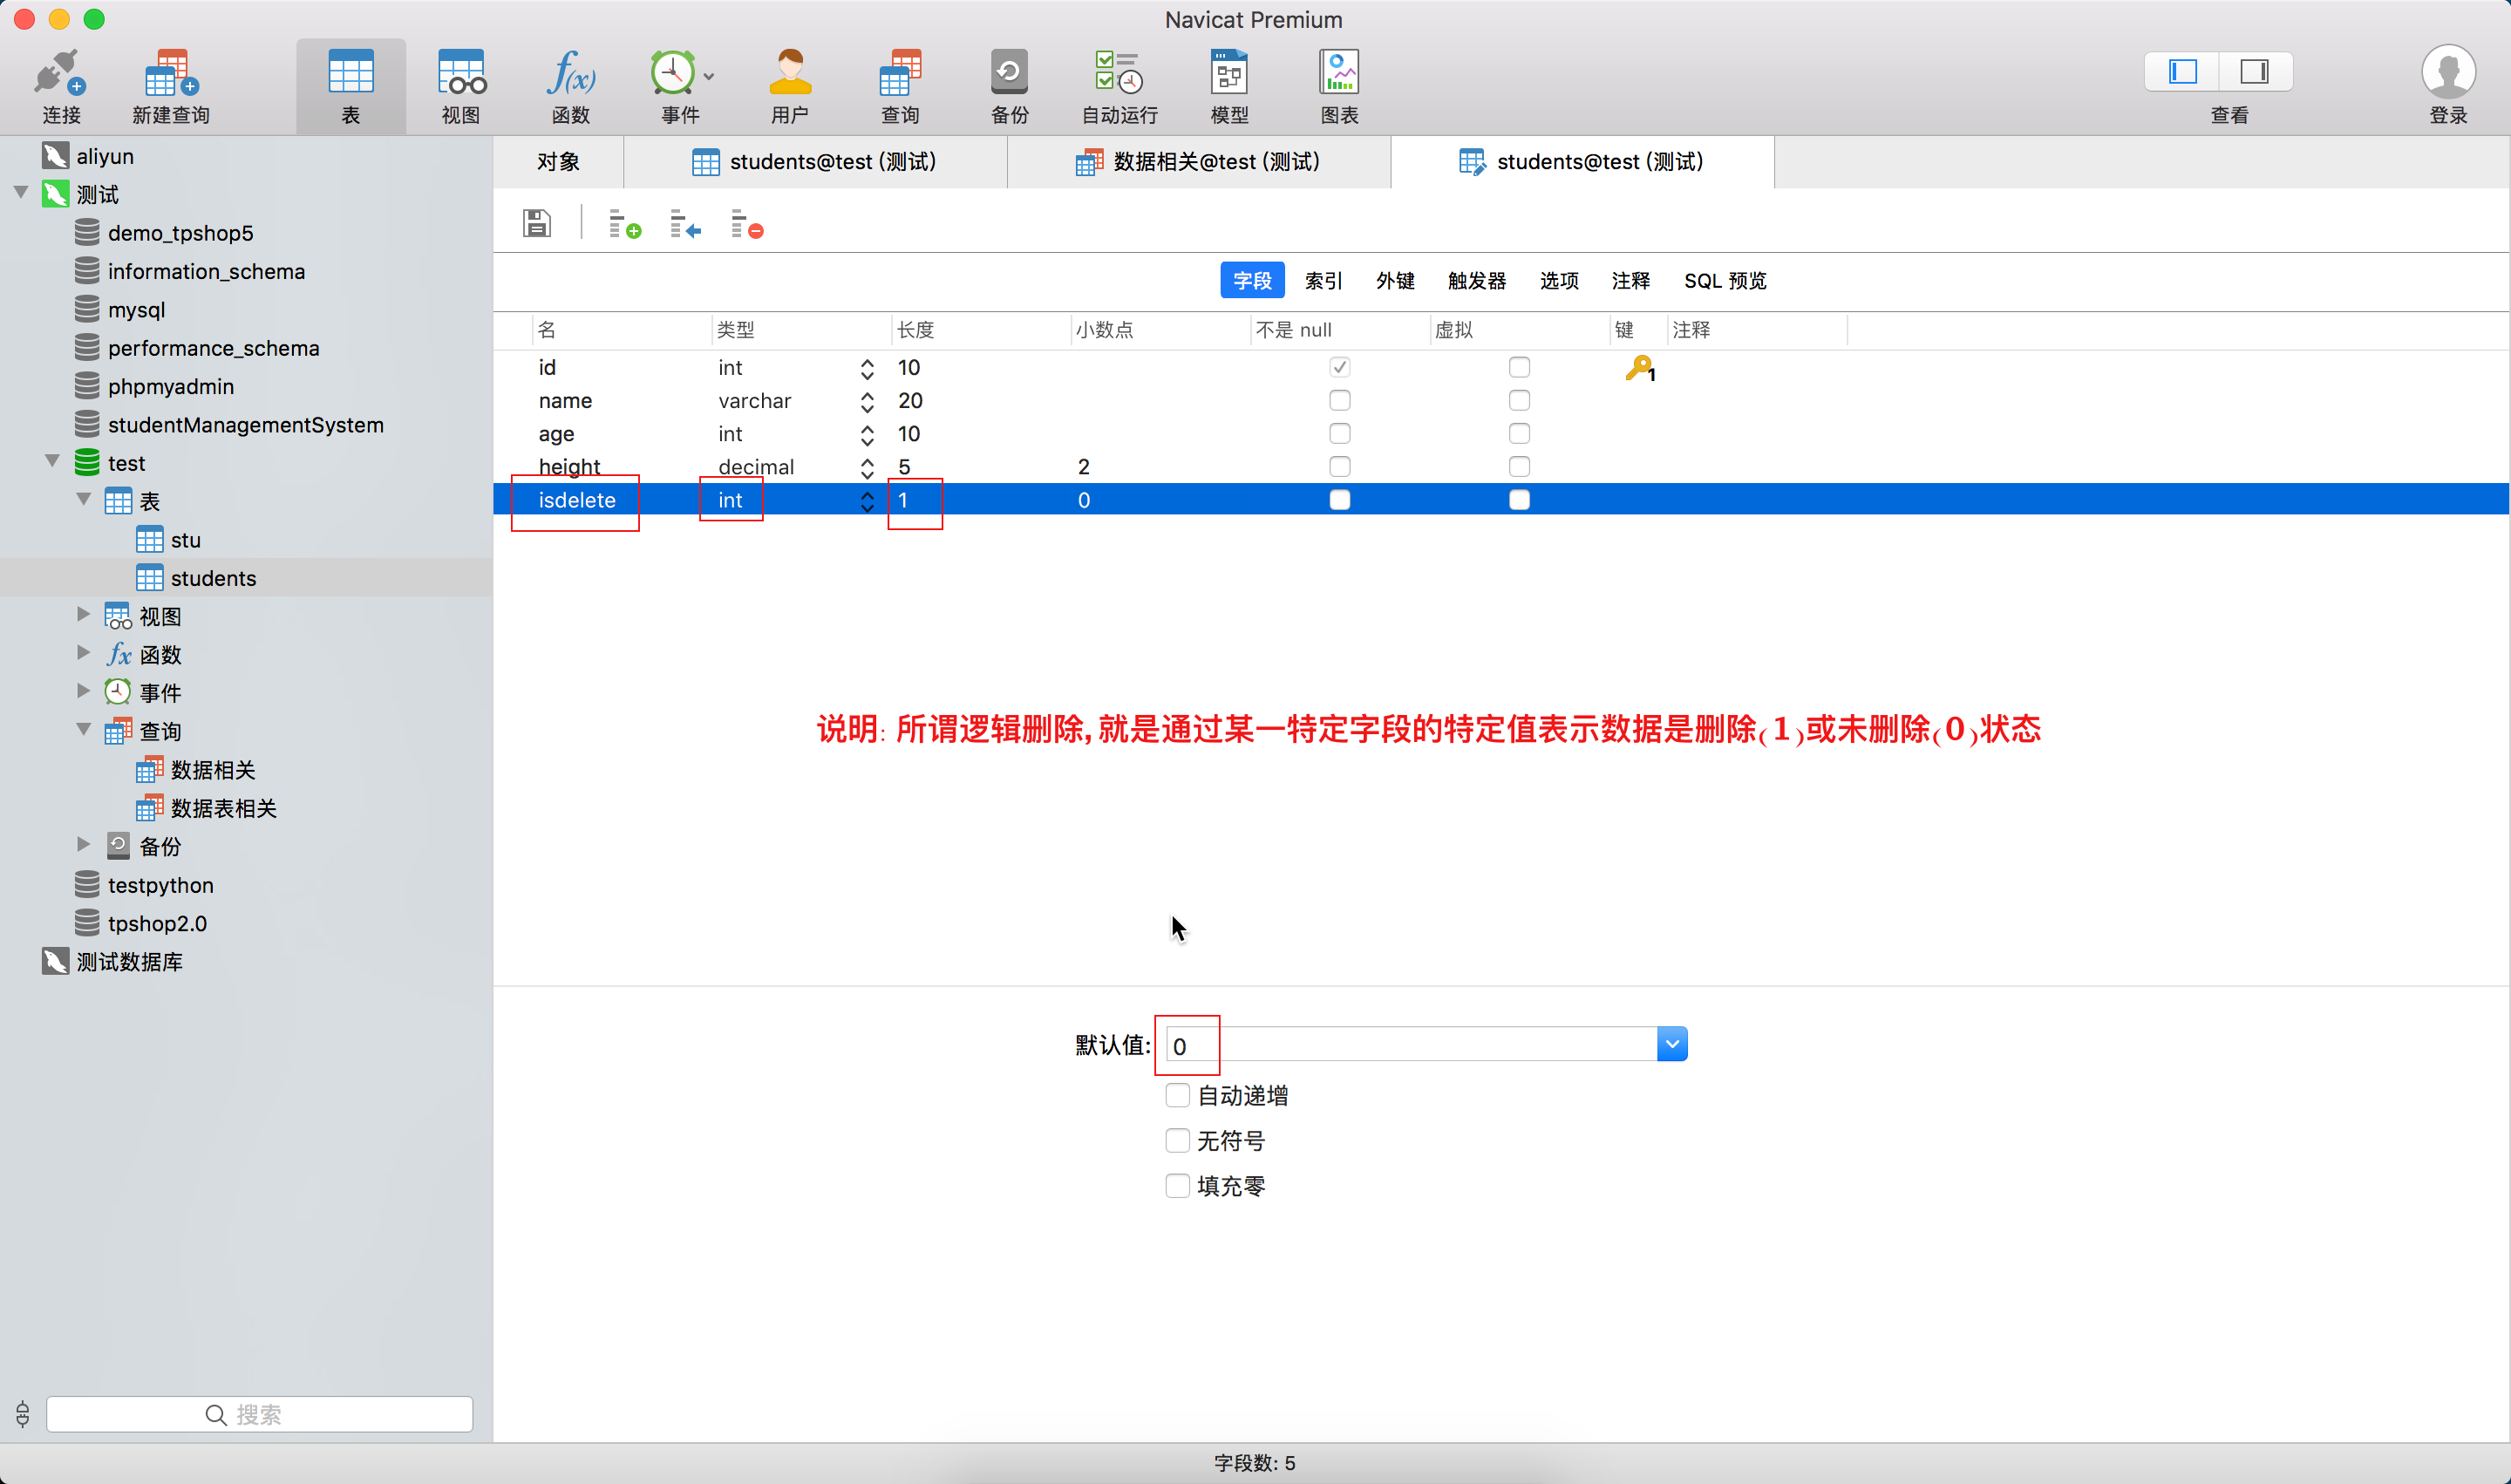Open the default value dropdown arrow

1671,1044
